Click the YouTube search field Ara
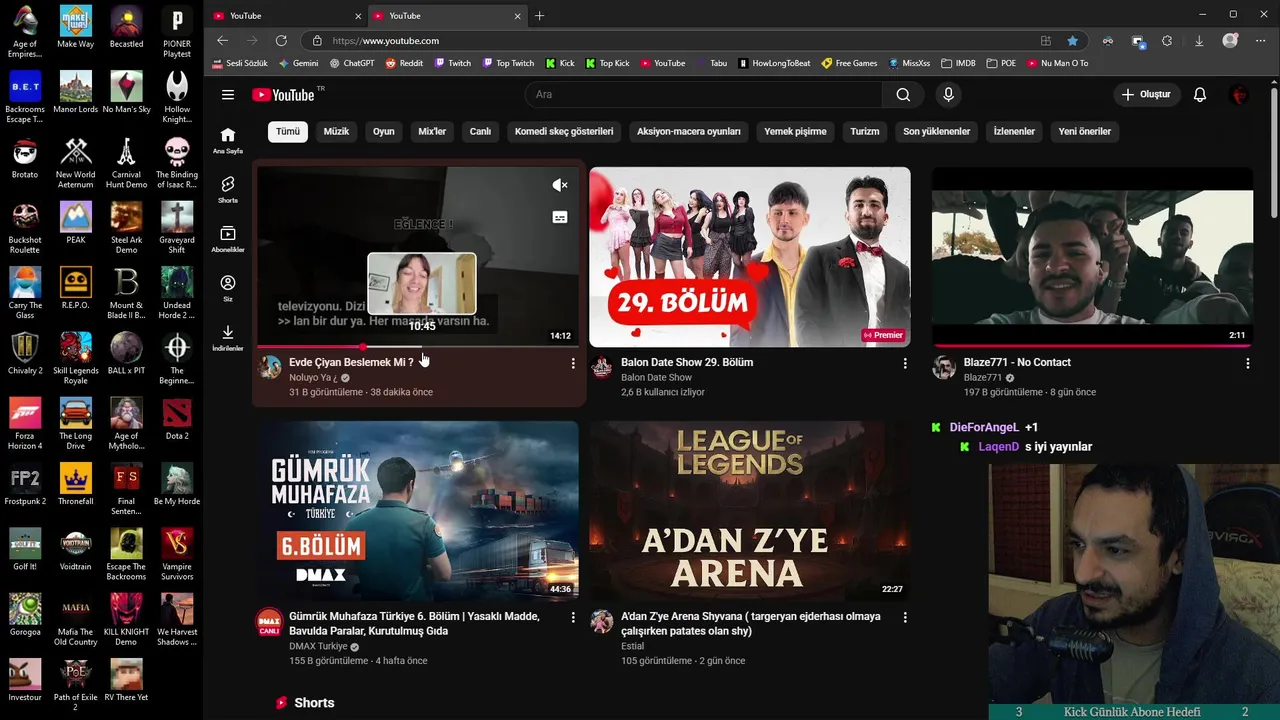 703,95
